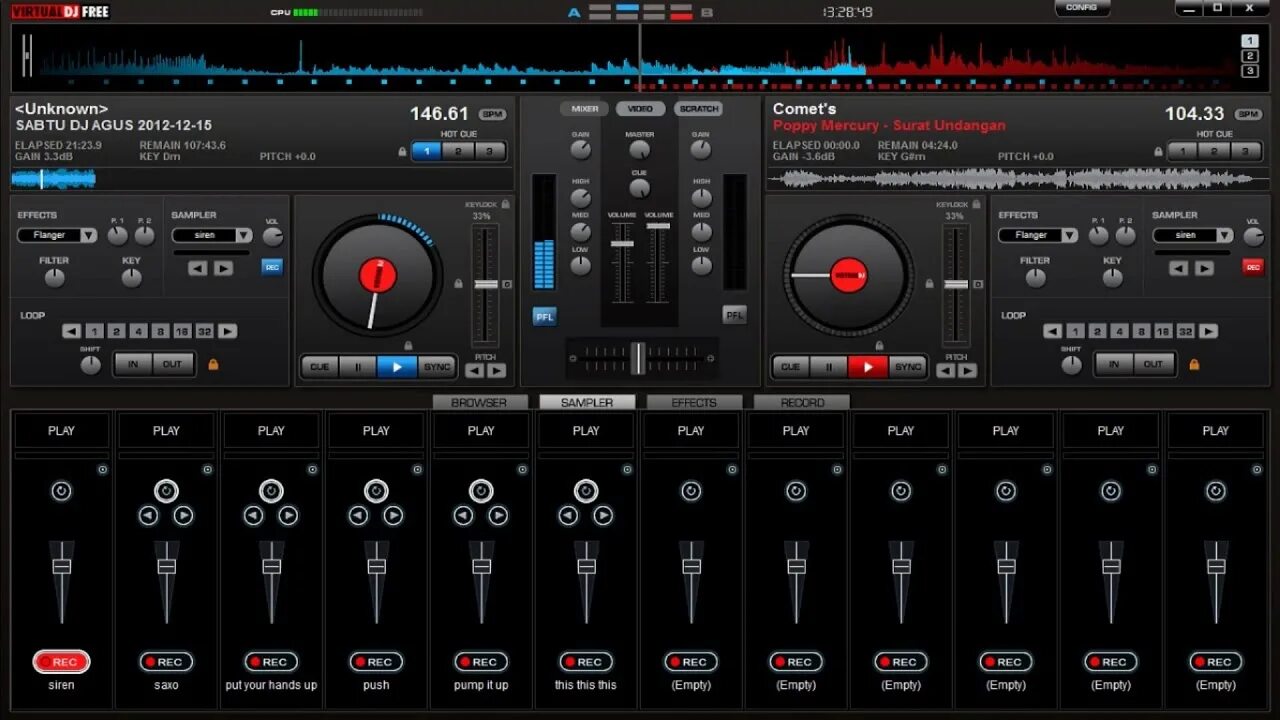Click the loop icon of saxo sample

coord(166,491)
